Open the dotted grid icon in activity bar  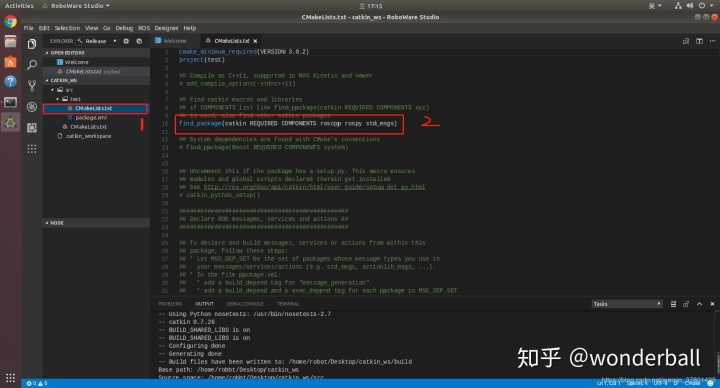pos(32,149)
